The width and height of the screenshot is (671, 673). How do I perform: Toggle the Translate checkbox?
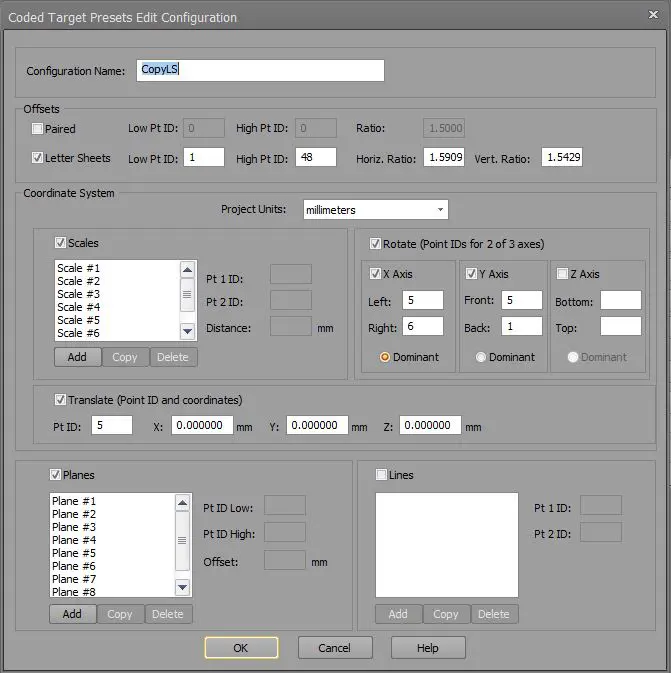(61, 400)
